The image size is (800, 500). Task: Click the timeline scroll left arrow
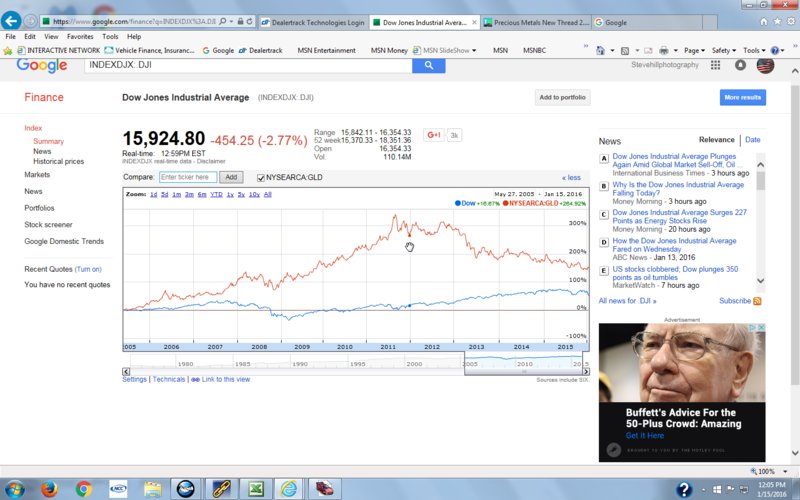tap(126, 371)
